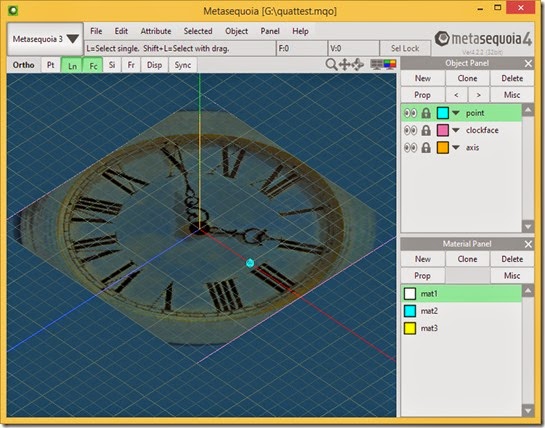Click New in the Material Panel
Screen dimensions: 545x428
pyautogui.click(x=423, y=259)
